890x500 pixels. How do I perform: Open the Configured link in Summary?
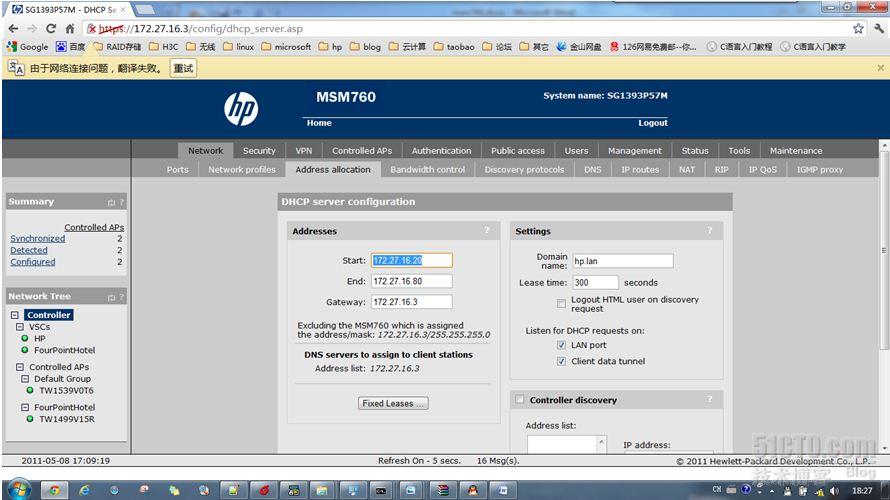[x=32, y=262]
